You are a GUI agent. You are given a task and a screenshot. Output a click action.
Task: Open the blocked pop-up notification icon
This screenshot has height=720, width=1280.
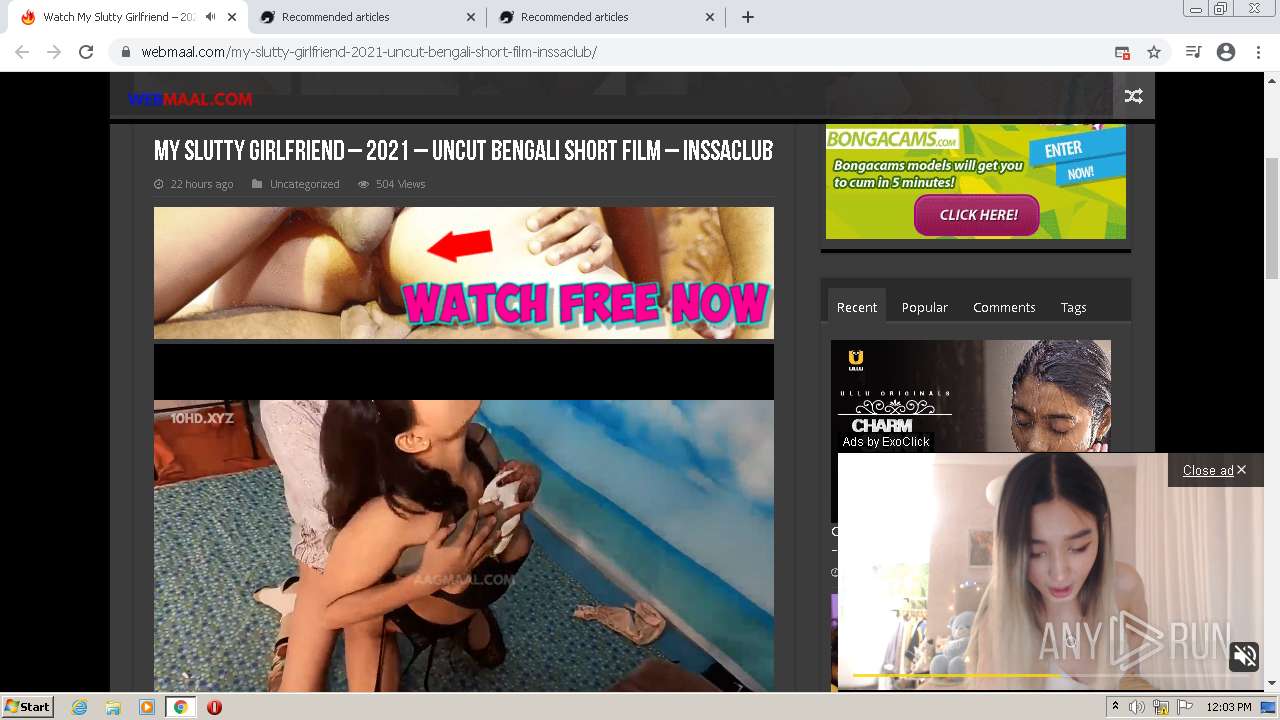[x=1122, y=52]
